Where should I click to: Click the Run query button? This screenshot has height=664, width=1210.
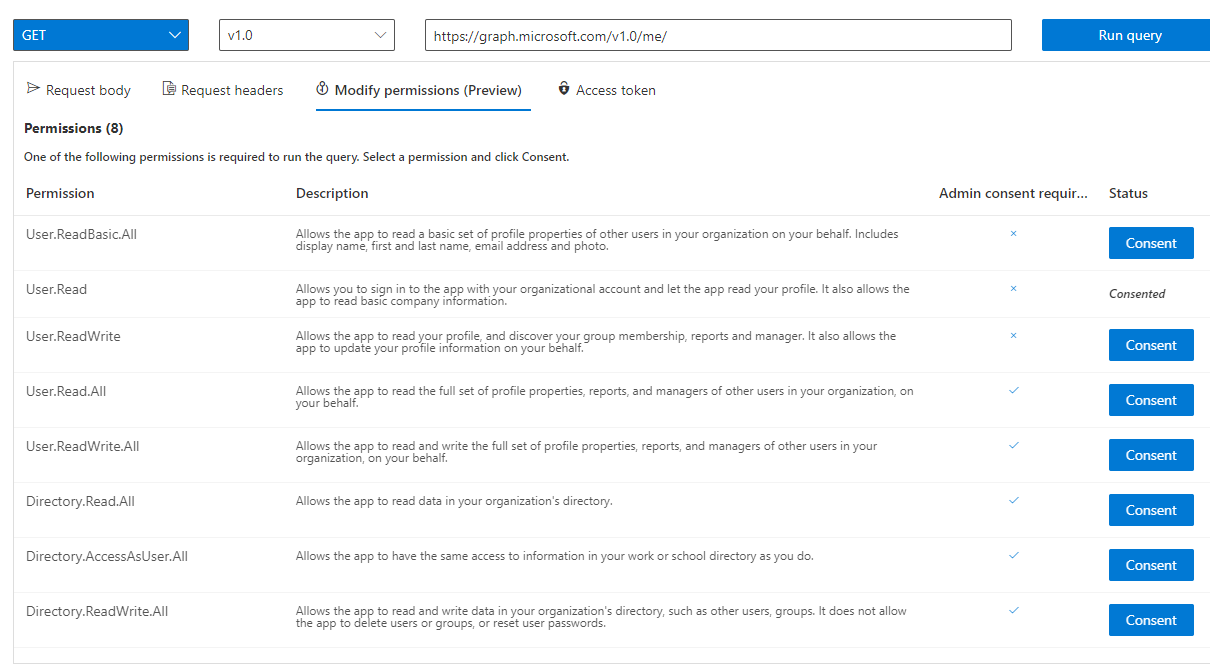tap(1126, 35)
